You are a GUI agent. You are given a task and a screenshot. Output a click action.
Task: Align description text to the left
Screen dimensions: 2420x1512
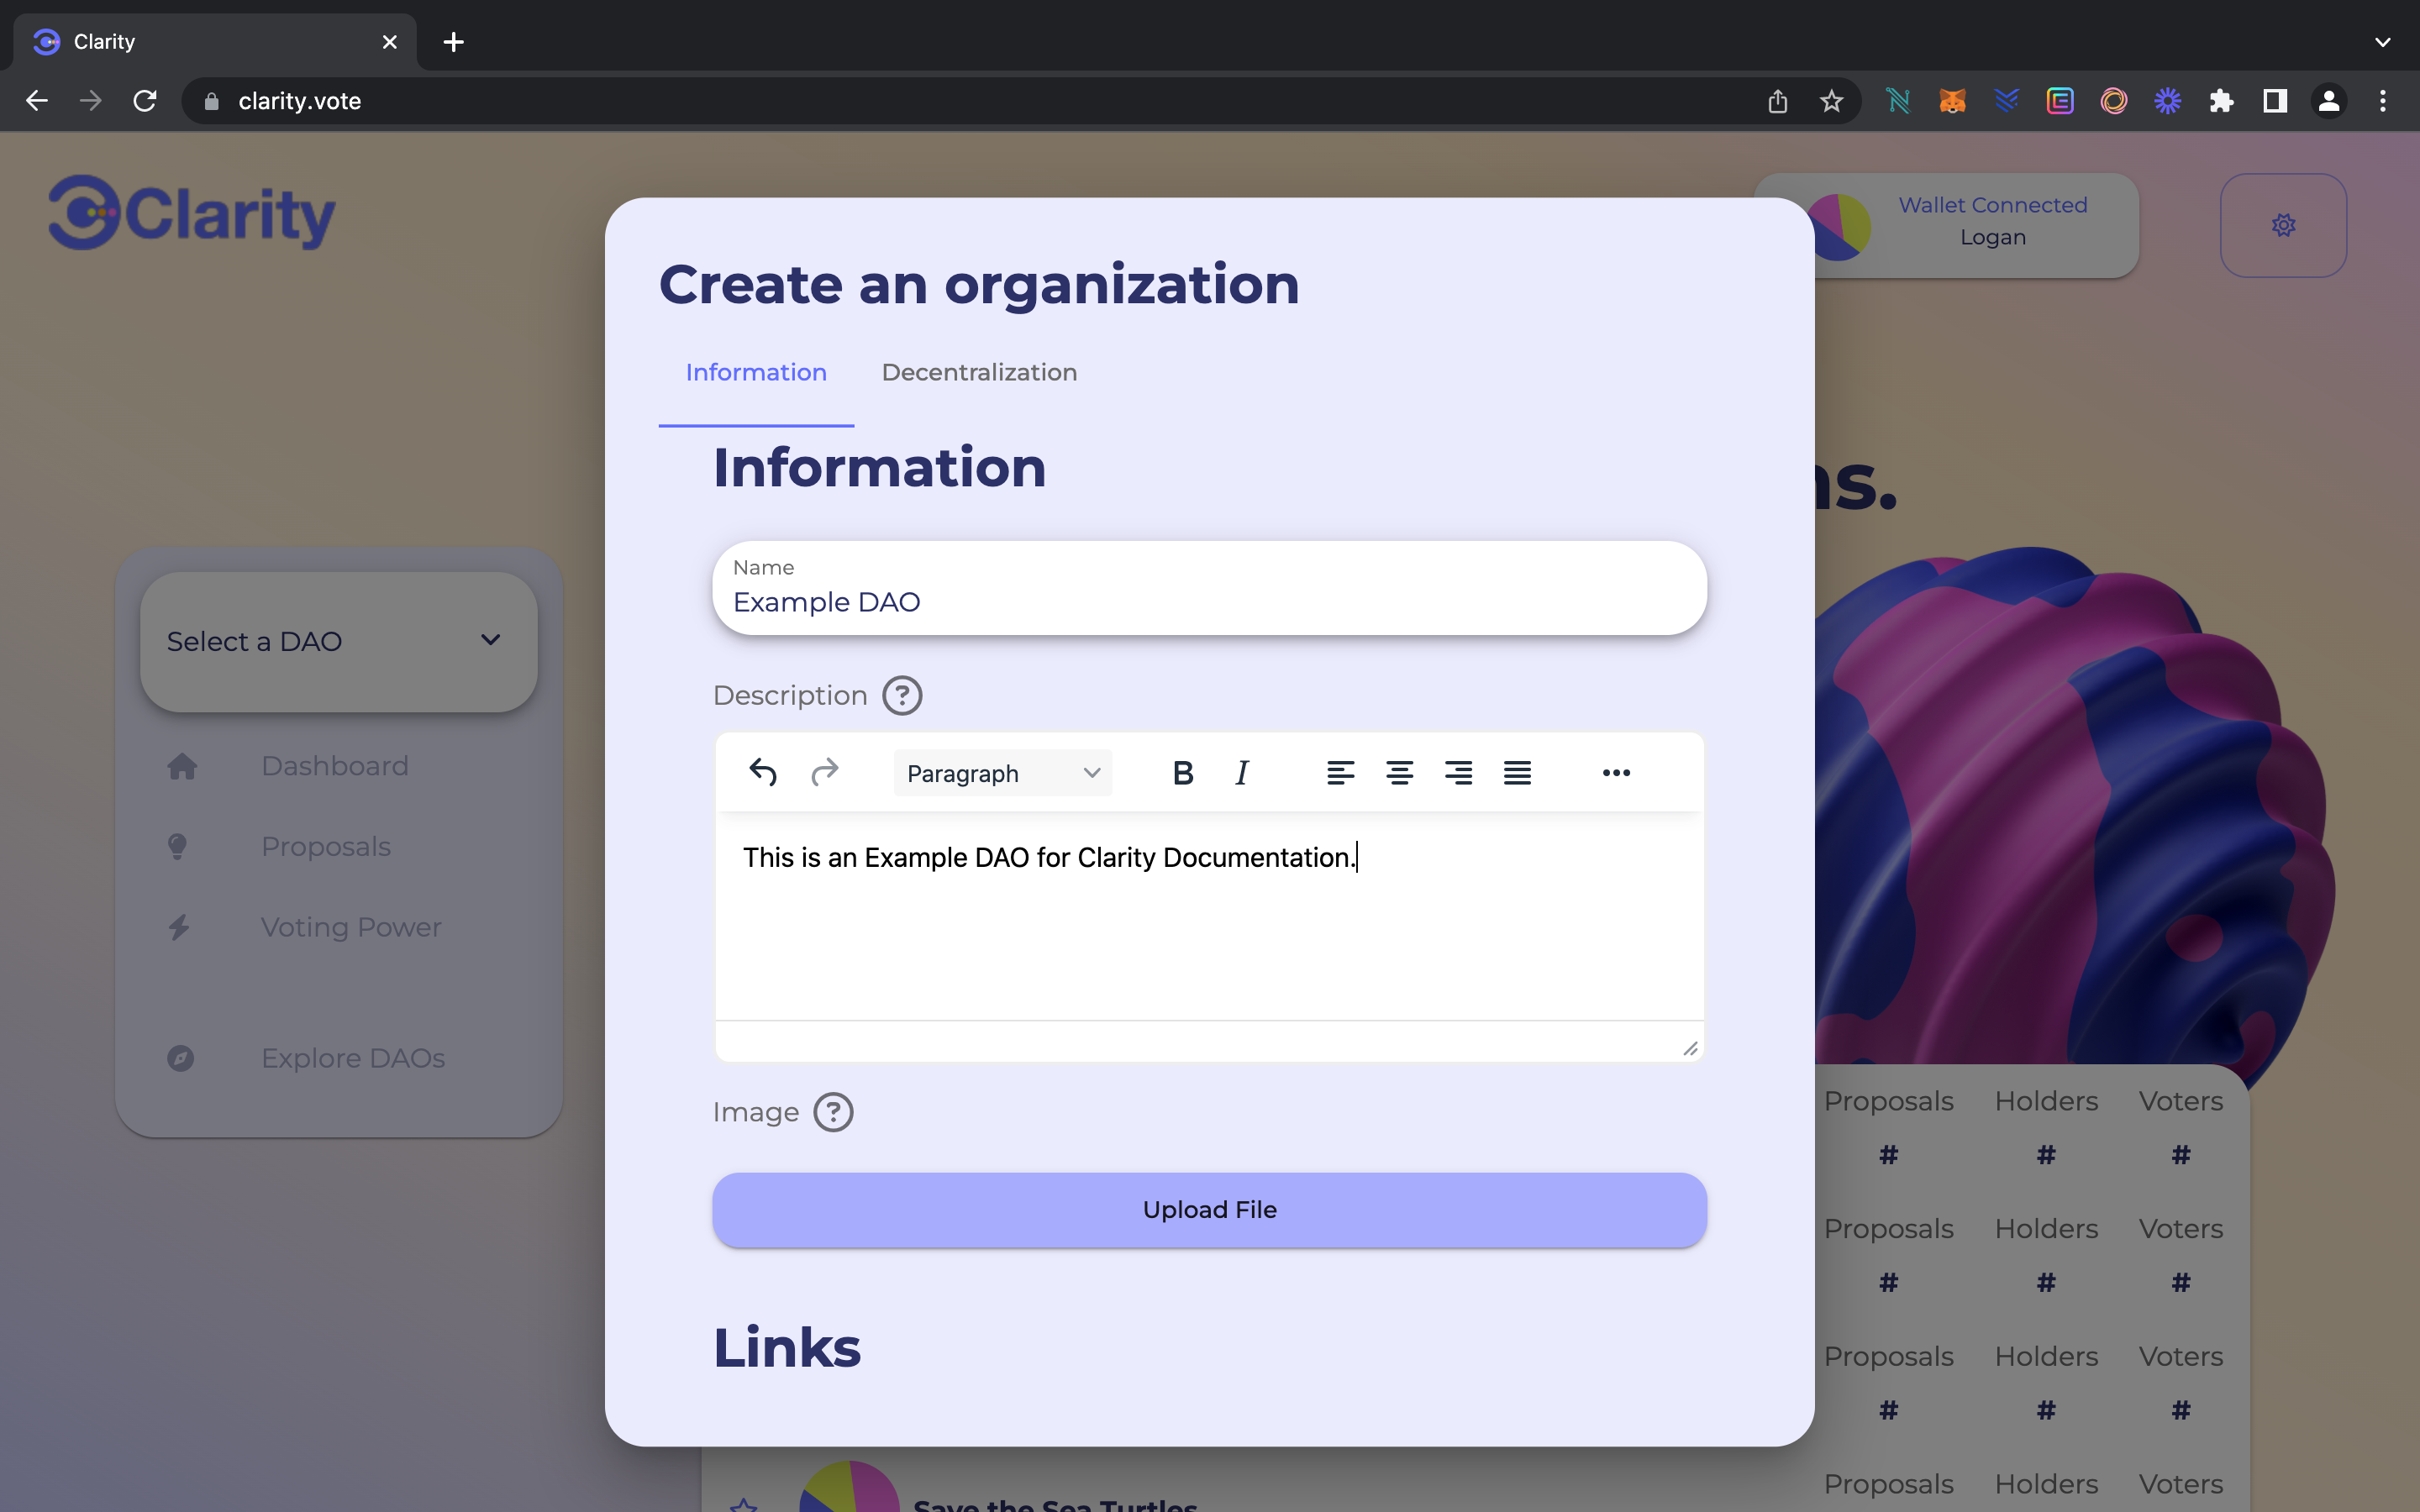[x=1340, y=773]
